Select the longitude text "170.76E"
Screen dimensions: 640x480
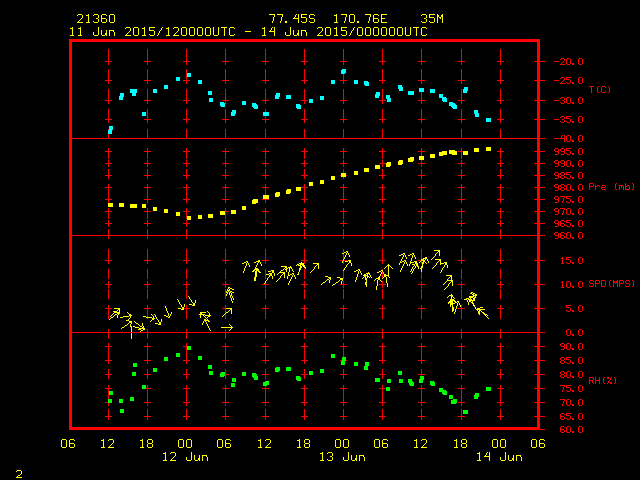coord(360,19)
